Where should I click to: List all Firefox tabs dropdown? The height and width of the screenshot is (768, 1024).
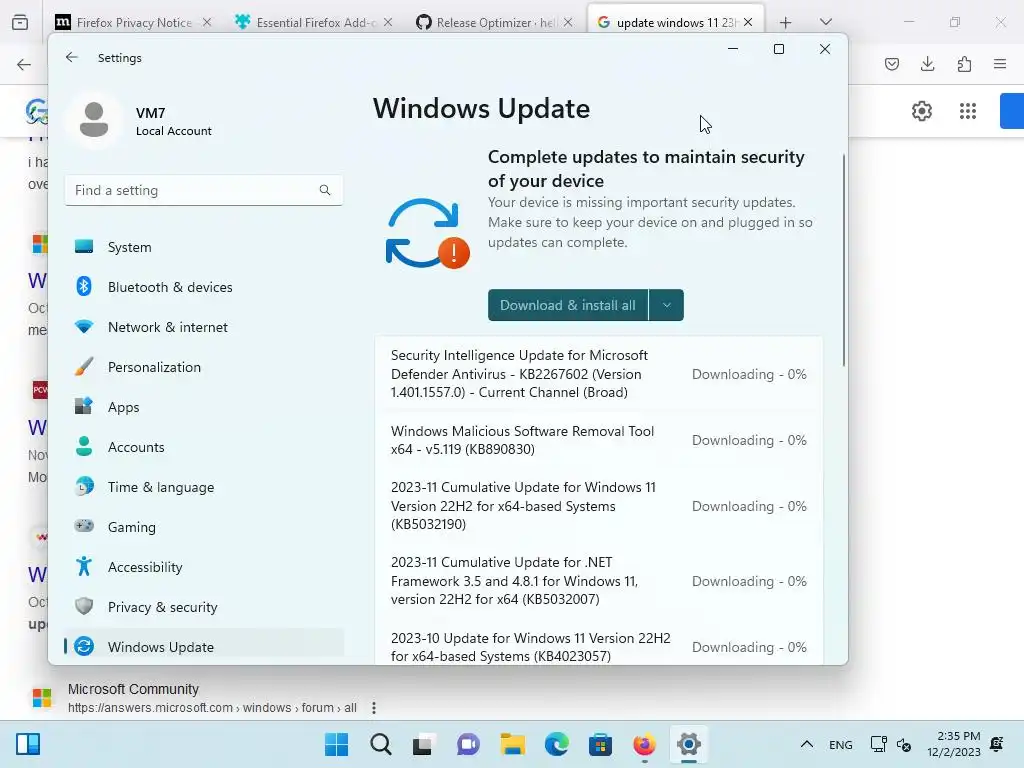tap(825, 22)
